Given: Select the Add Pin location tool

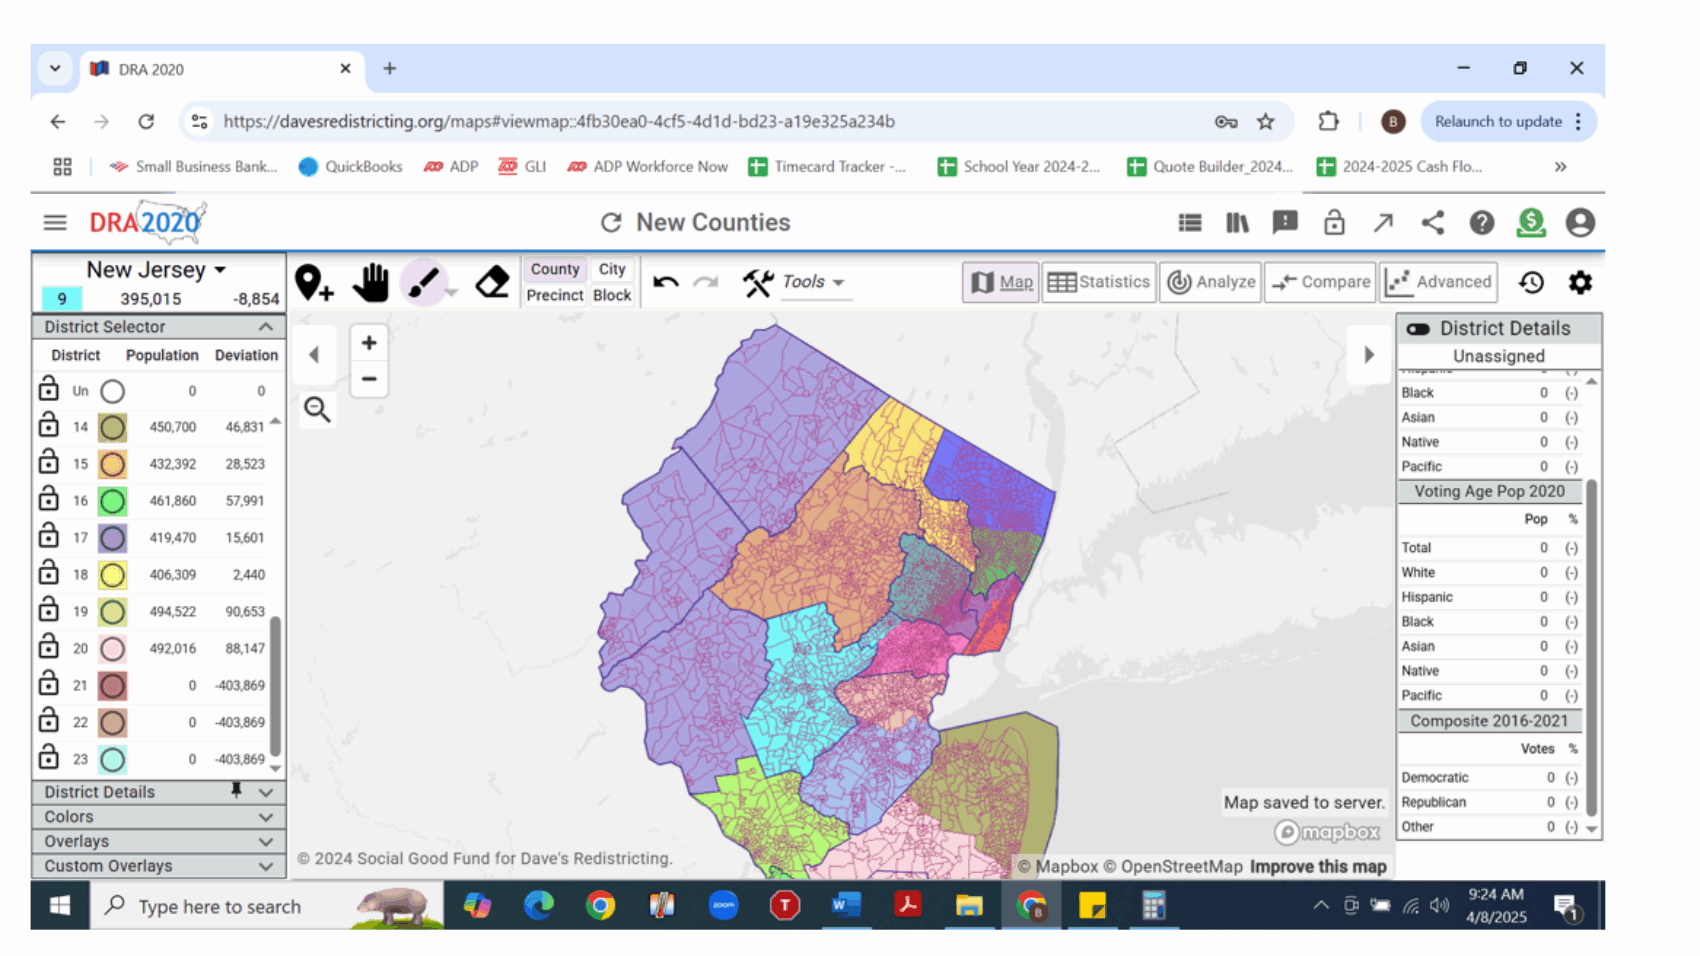Looking at the screenshot, I should [313, 283].
